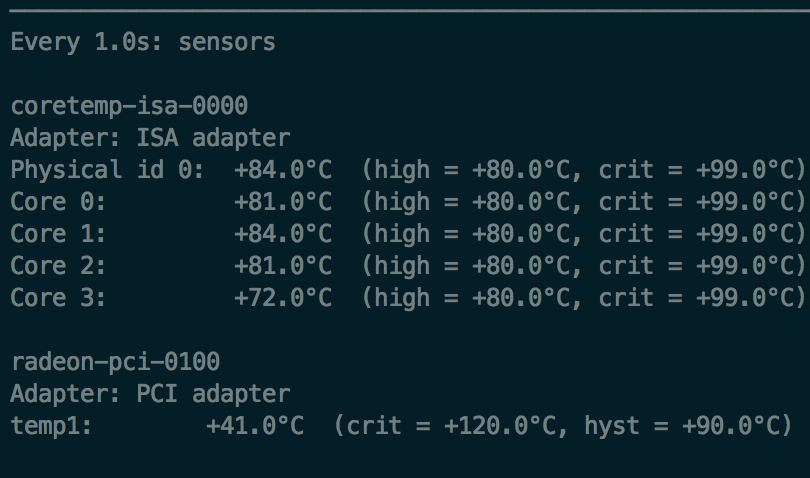Click the hyst = +90.0°C value

688,426
